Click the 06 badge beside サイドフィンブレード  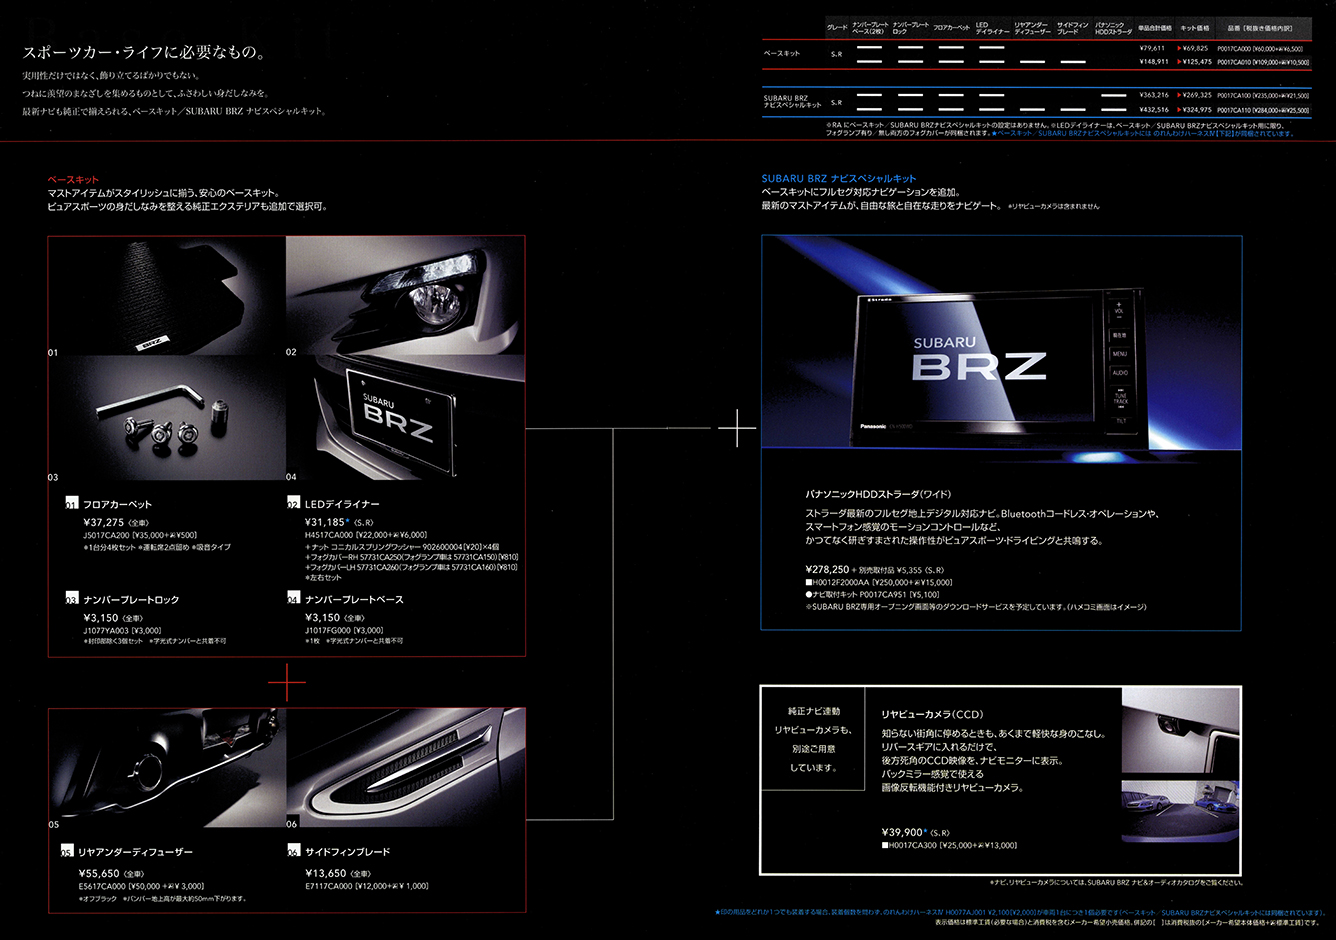(294, 852)
